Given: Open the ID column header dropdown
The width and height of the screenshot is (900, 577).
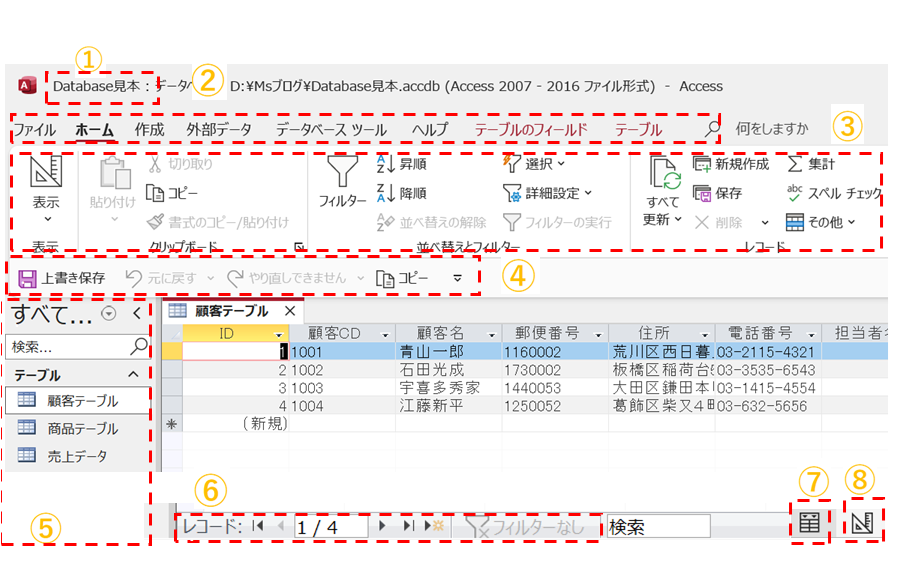Looking at the screenshot, I should (278, 333).
